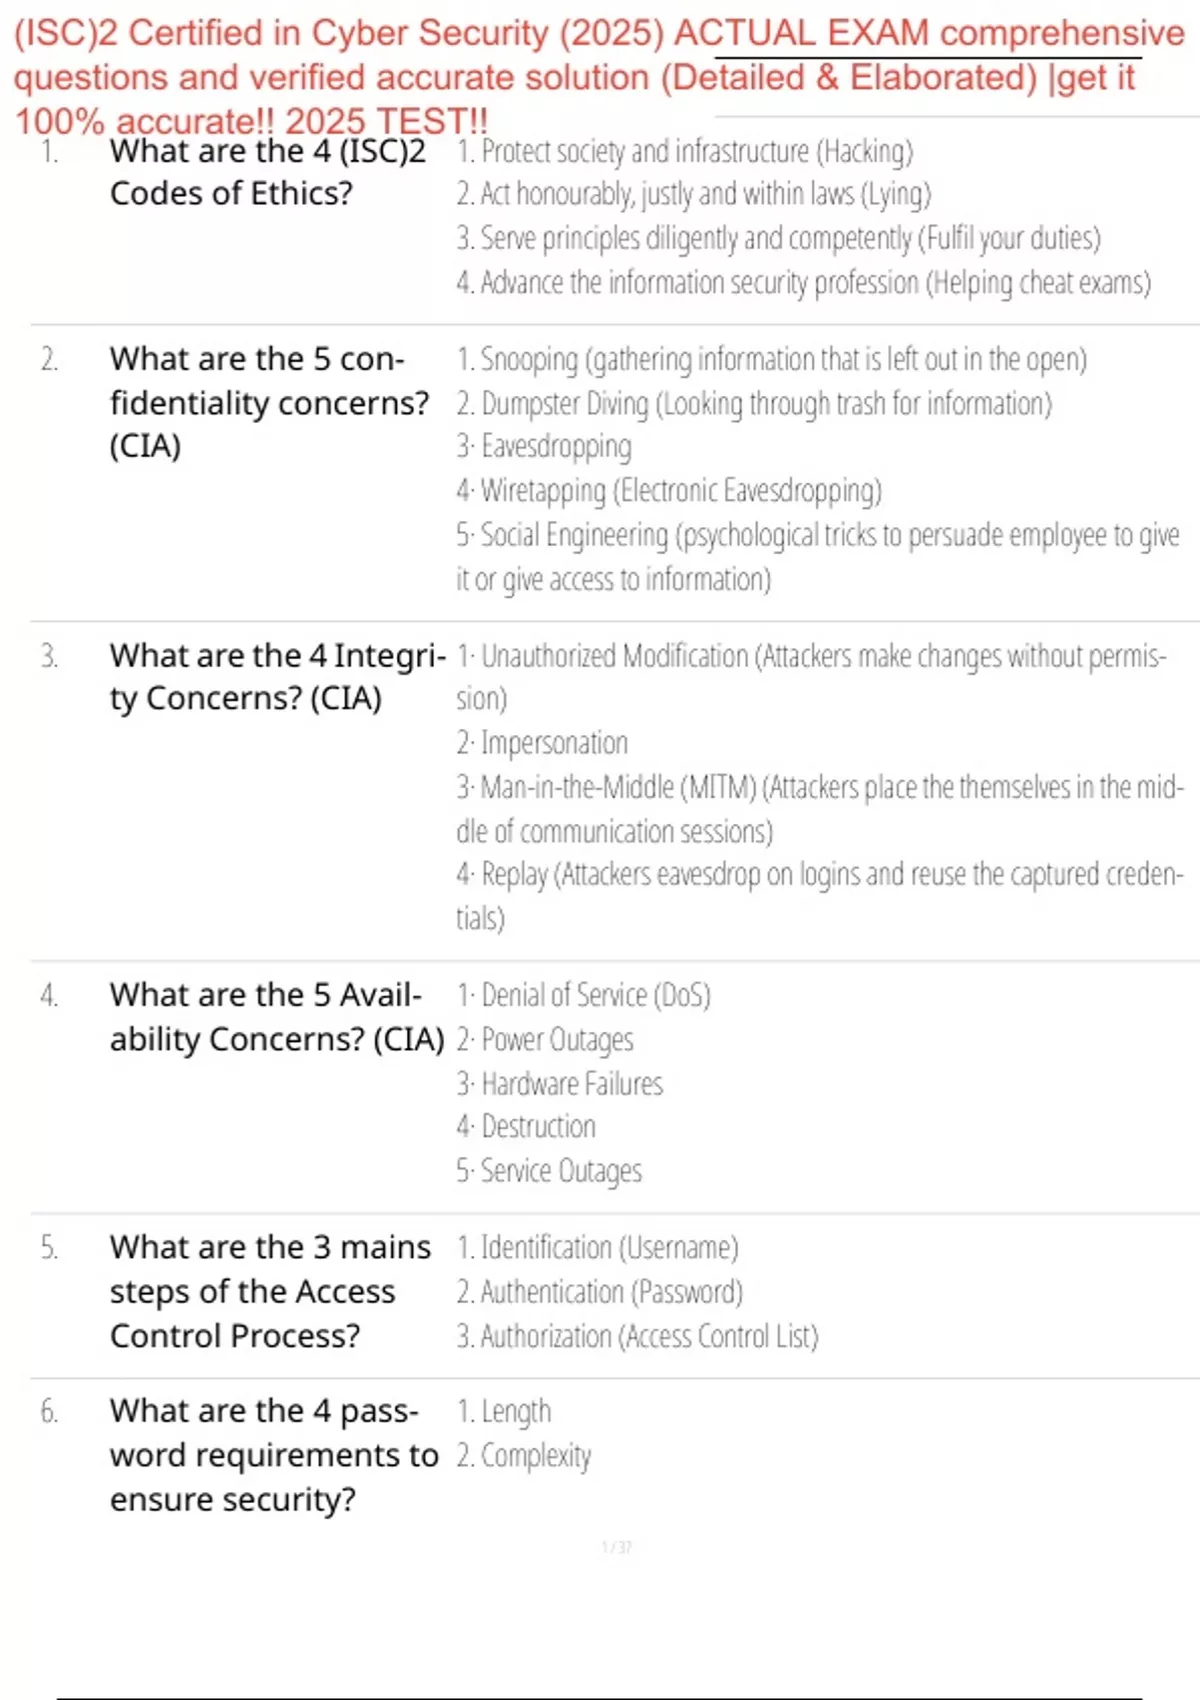
Task: Click the "1/37" page number indicator
Action: coord(616,1547)
